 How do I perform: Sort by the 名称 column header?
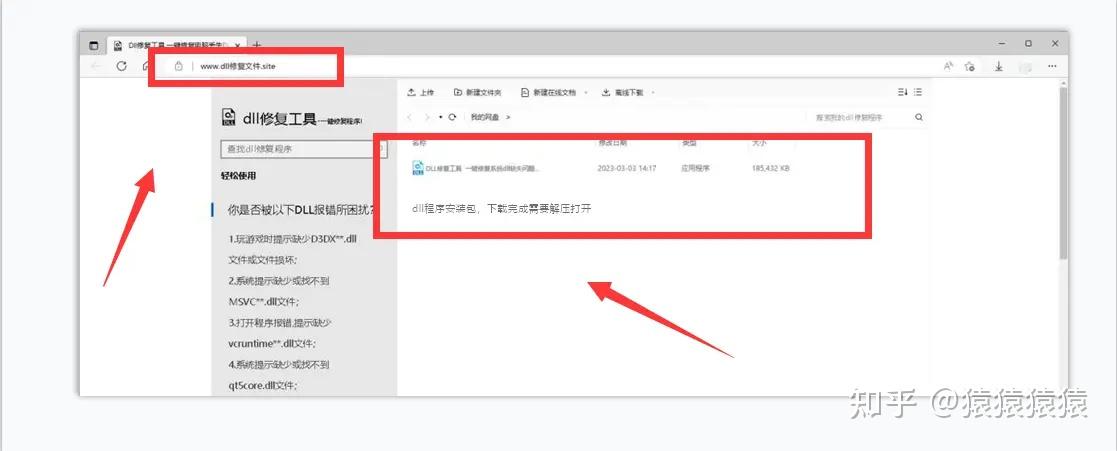point(420,143)
